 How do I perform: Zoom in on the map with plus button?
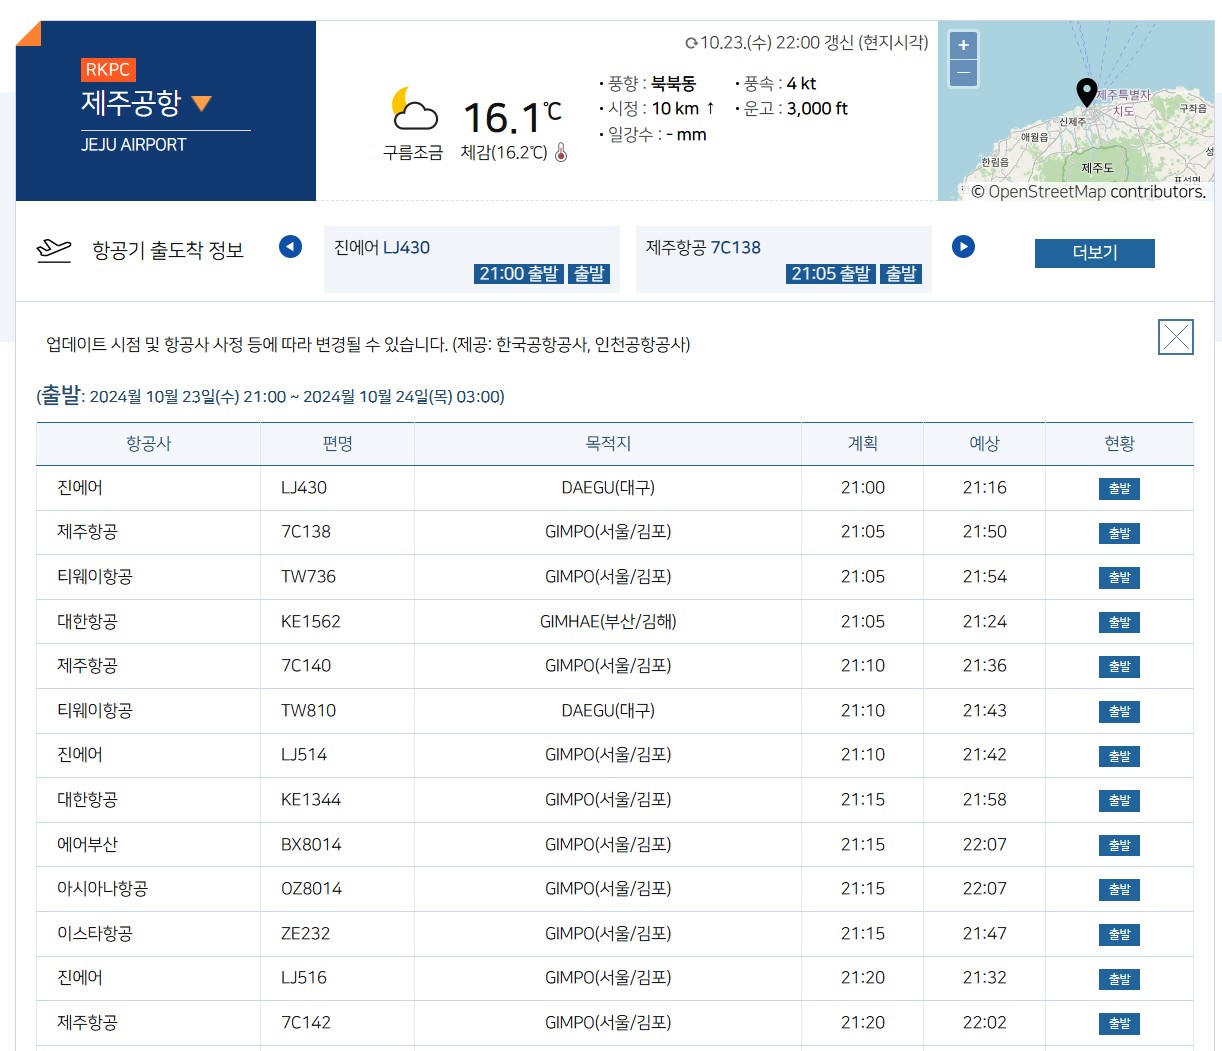961,45
